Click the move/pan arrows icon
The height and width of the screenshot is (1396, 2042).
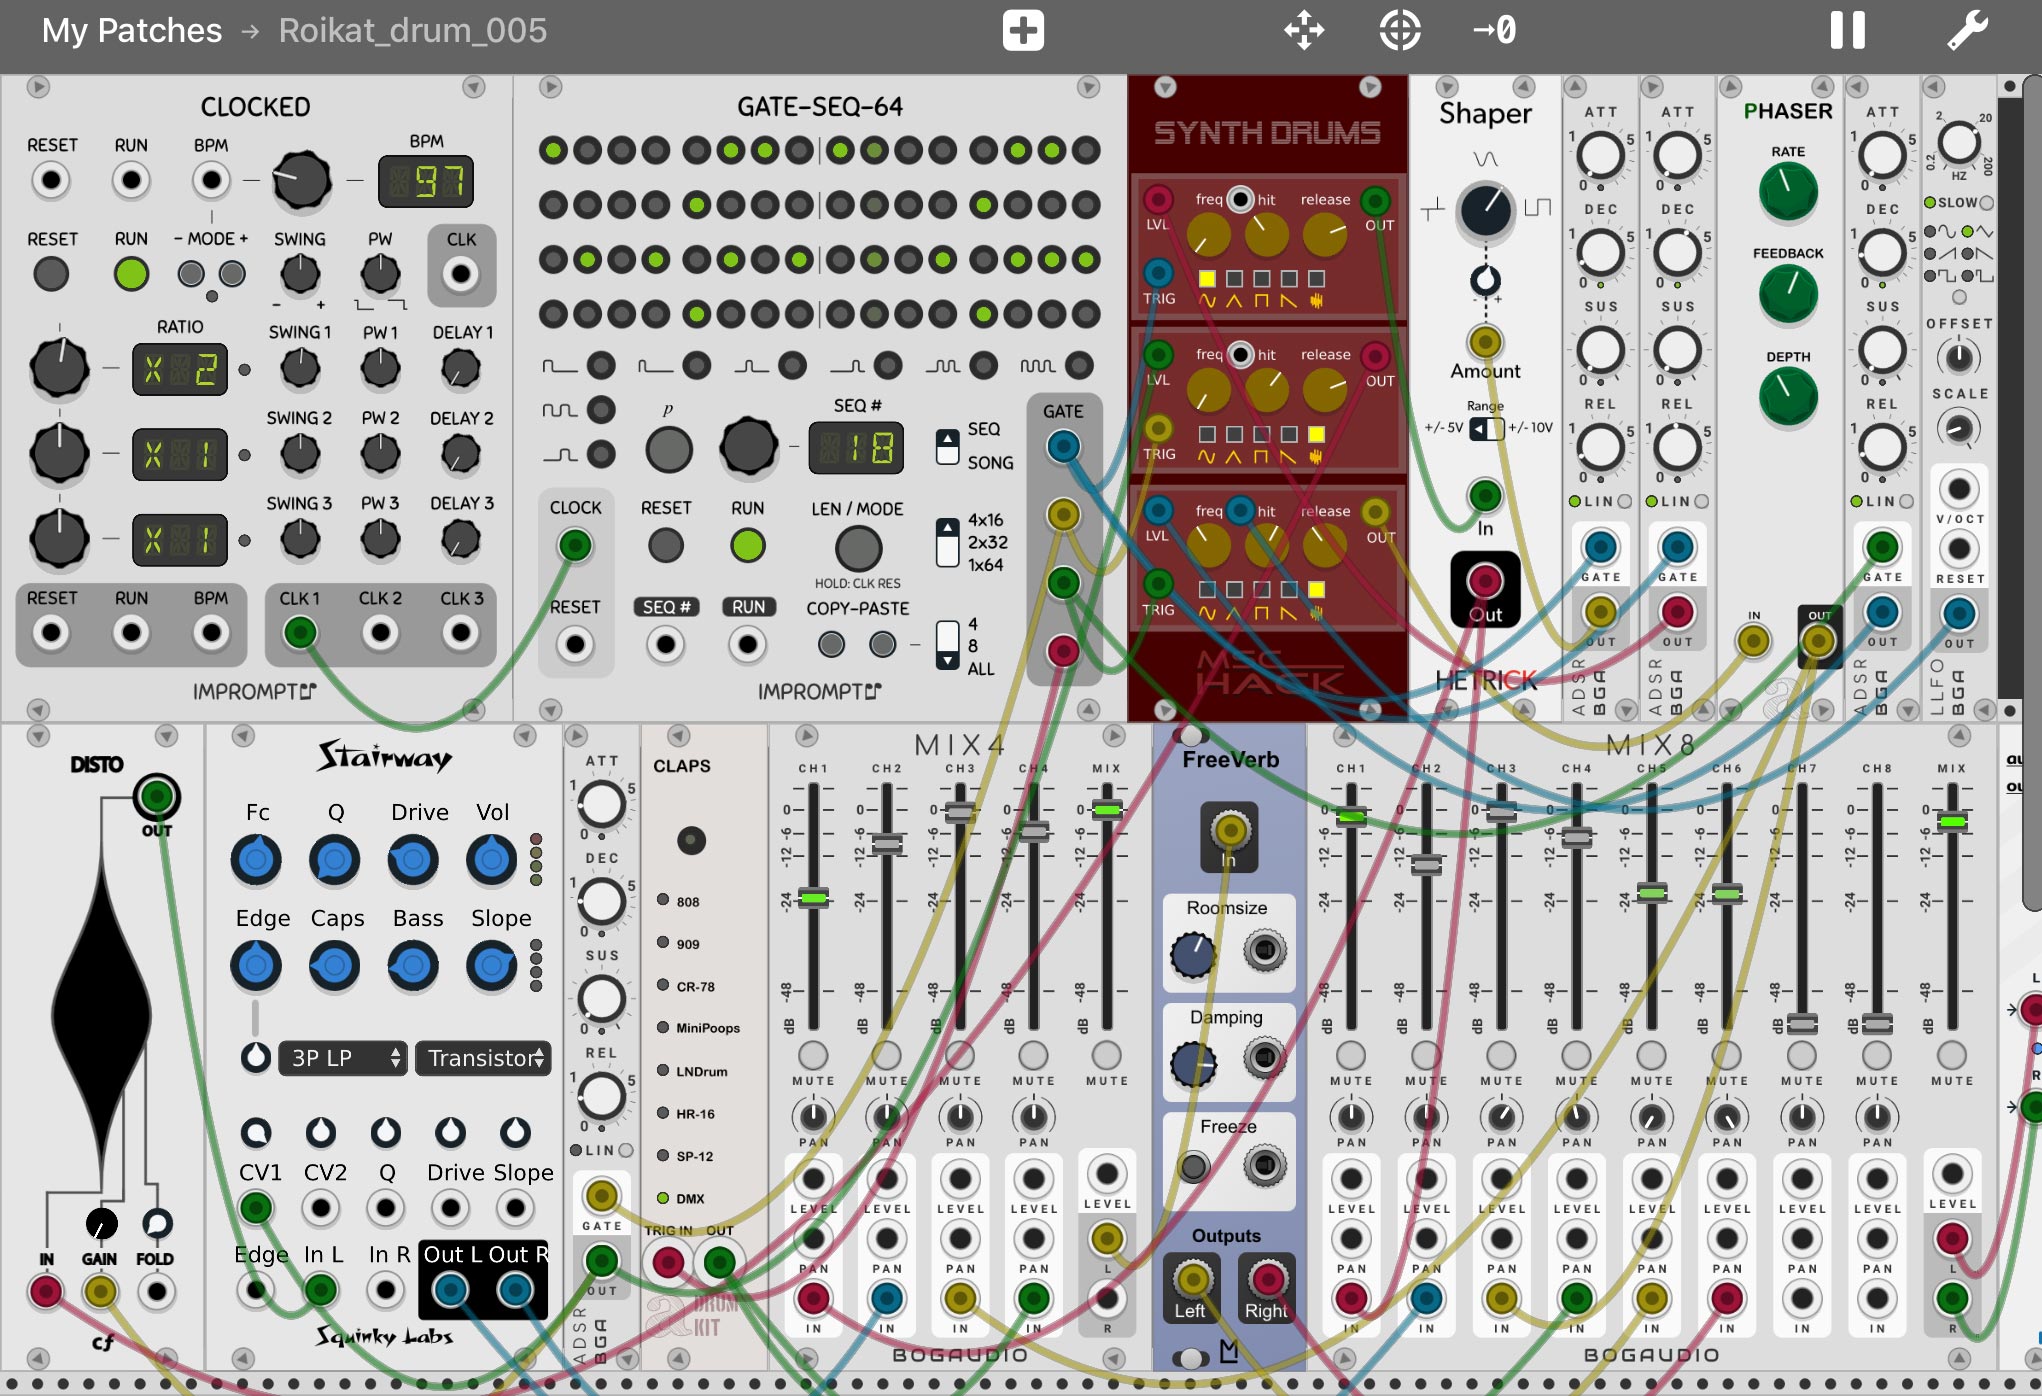[1304, 30]
